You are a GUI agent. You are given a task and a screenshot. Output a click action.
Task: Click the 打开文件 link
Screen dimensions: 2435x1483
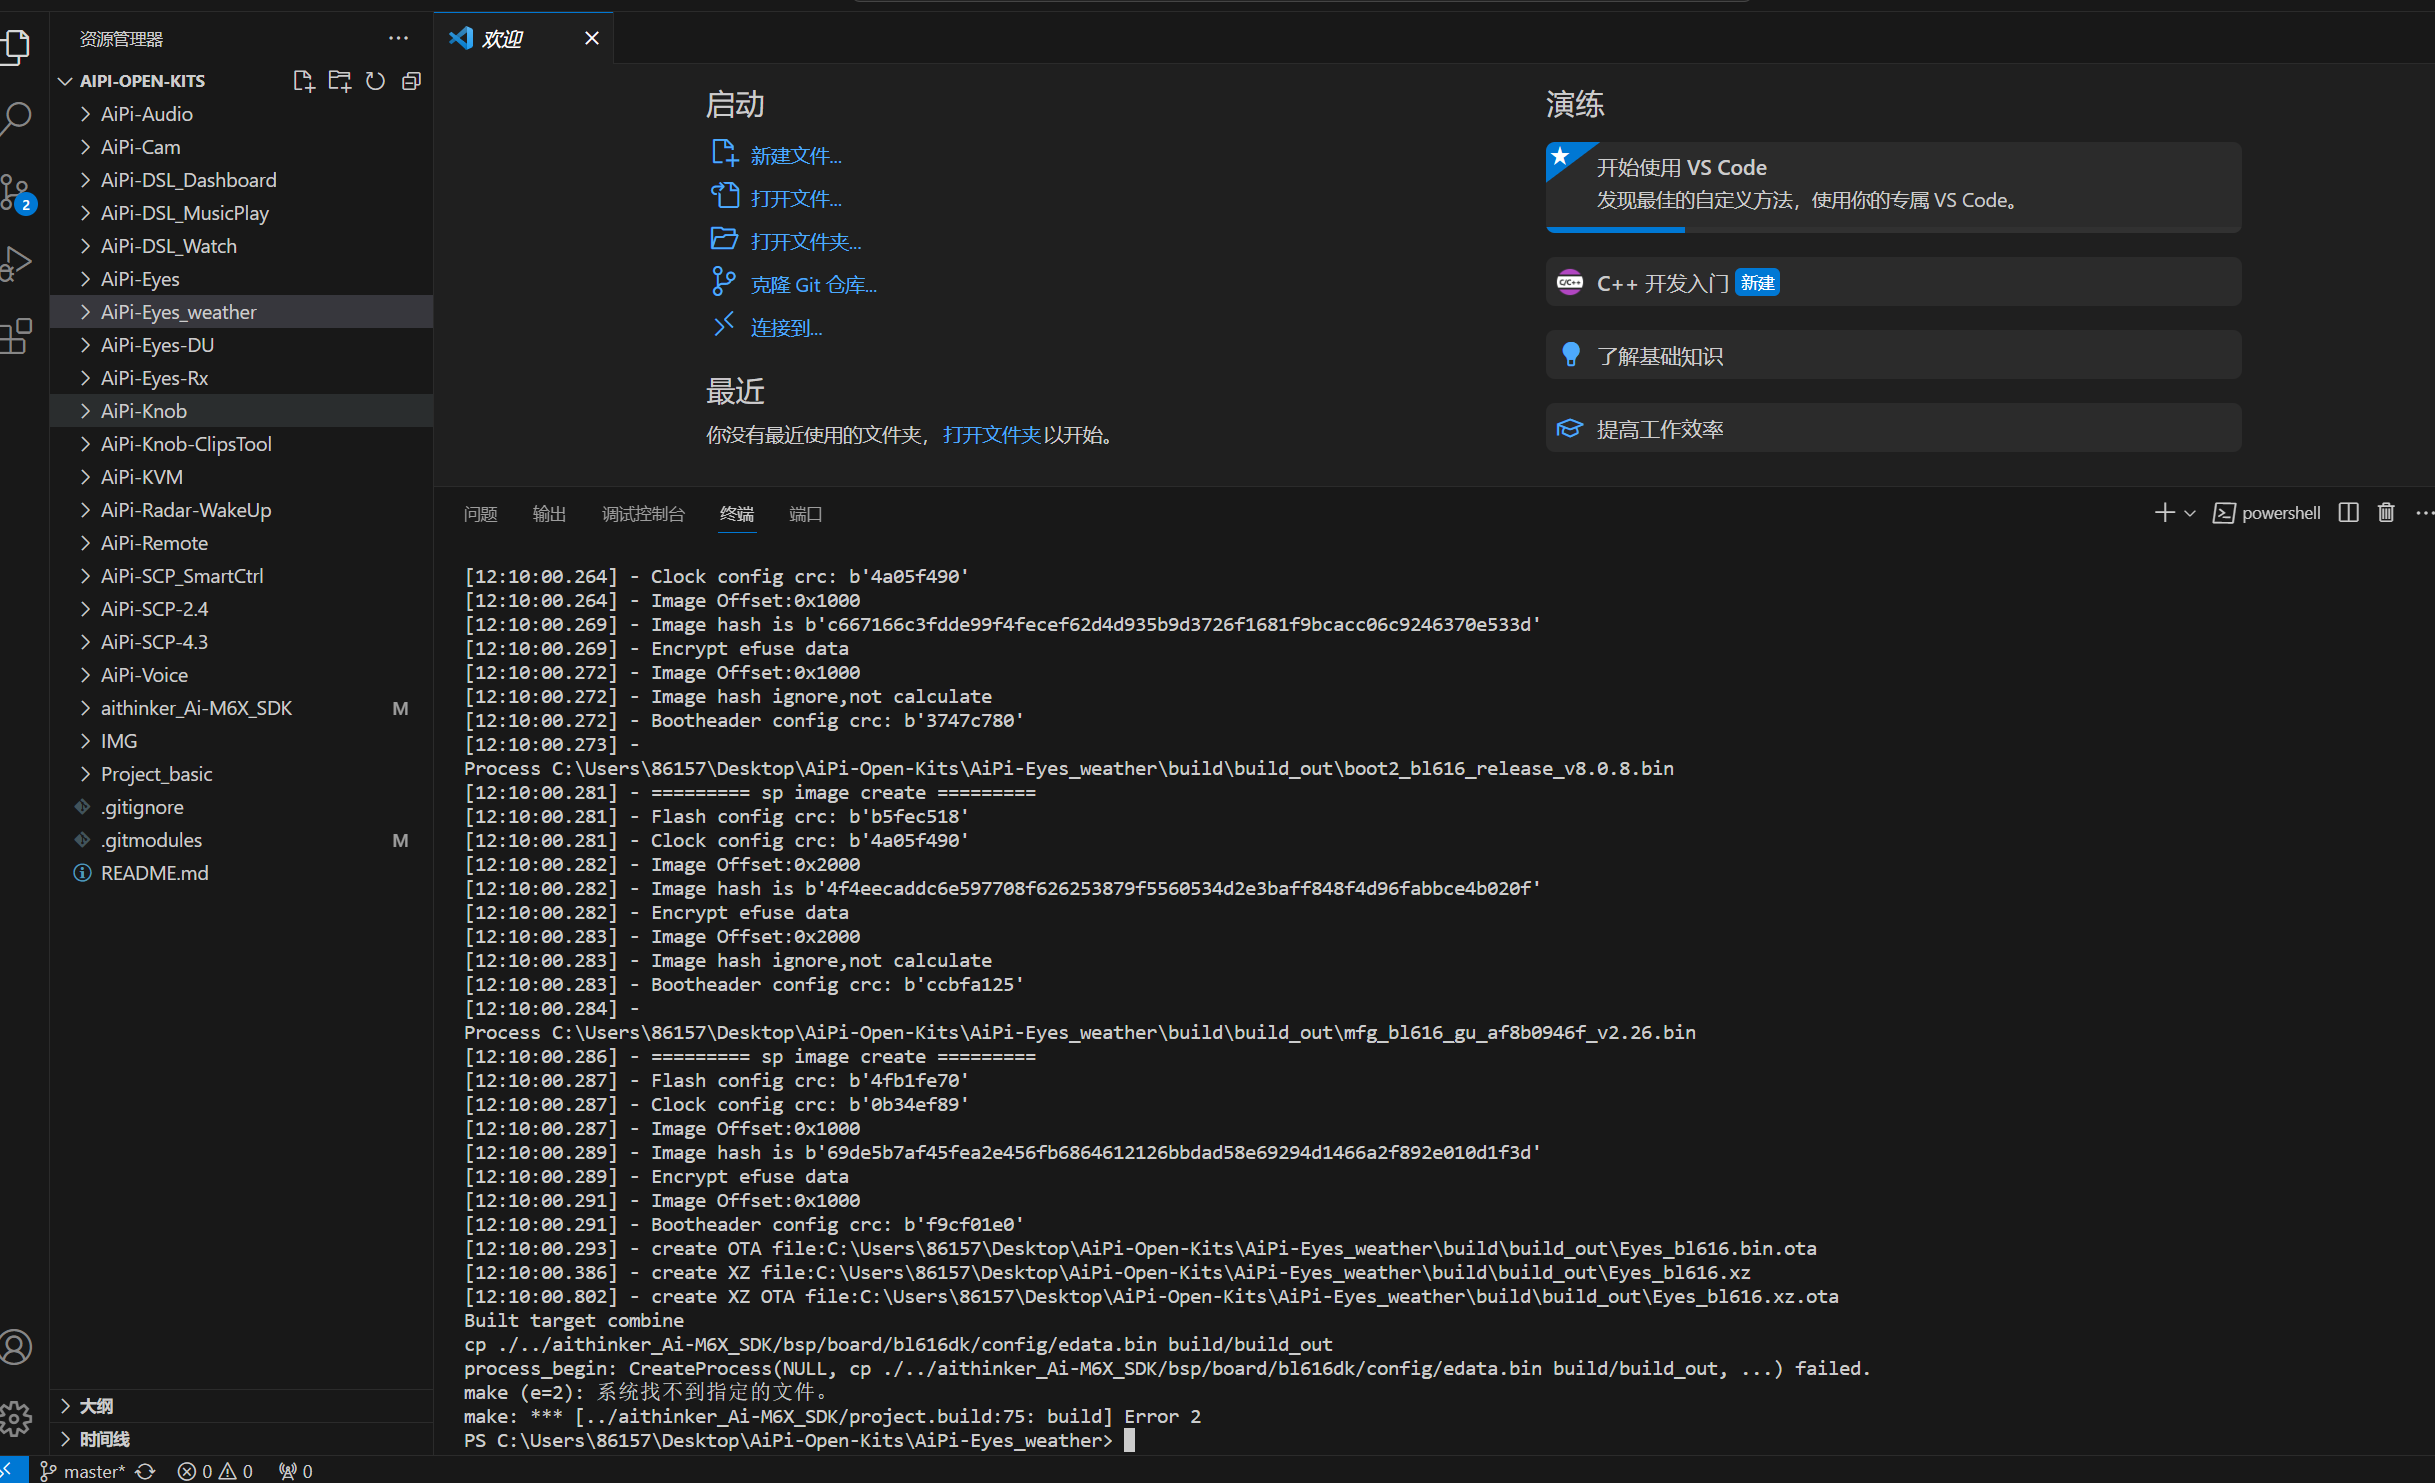click(796, 199)
